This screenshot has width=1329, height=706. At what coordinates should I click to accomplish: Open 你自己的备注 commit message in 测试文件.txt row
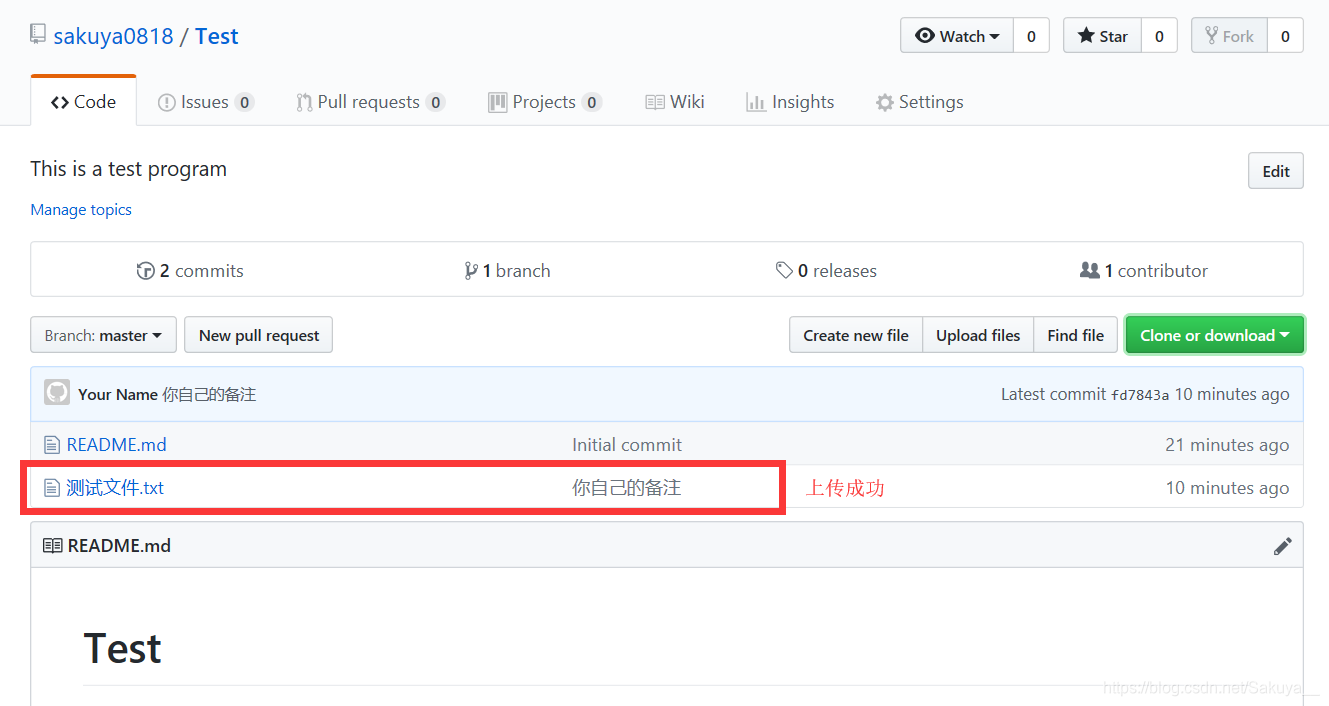tap(626, 488)
